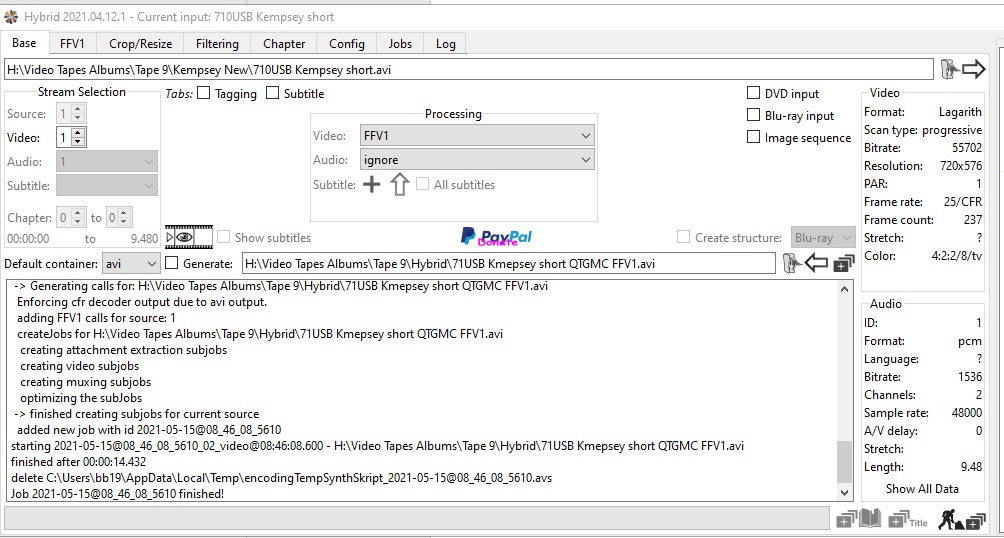The image size is (1004, 538).
Task: Click the output file browse icon
Action: click(x=791, y=263)
